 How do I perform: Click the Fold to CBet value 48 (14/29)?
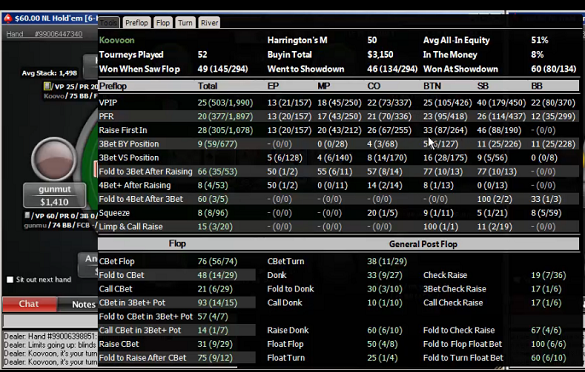(217, 275)
